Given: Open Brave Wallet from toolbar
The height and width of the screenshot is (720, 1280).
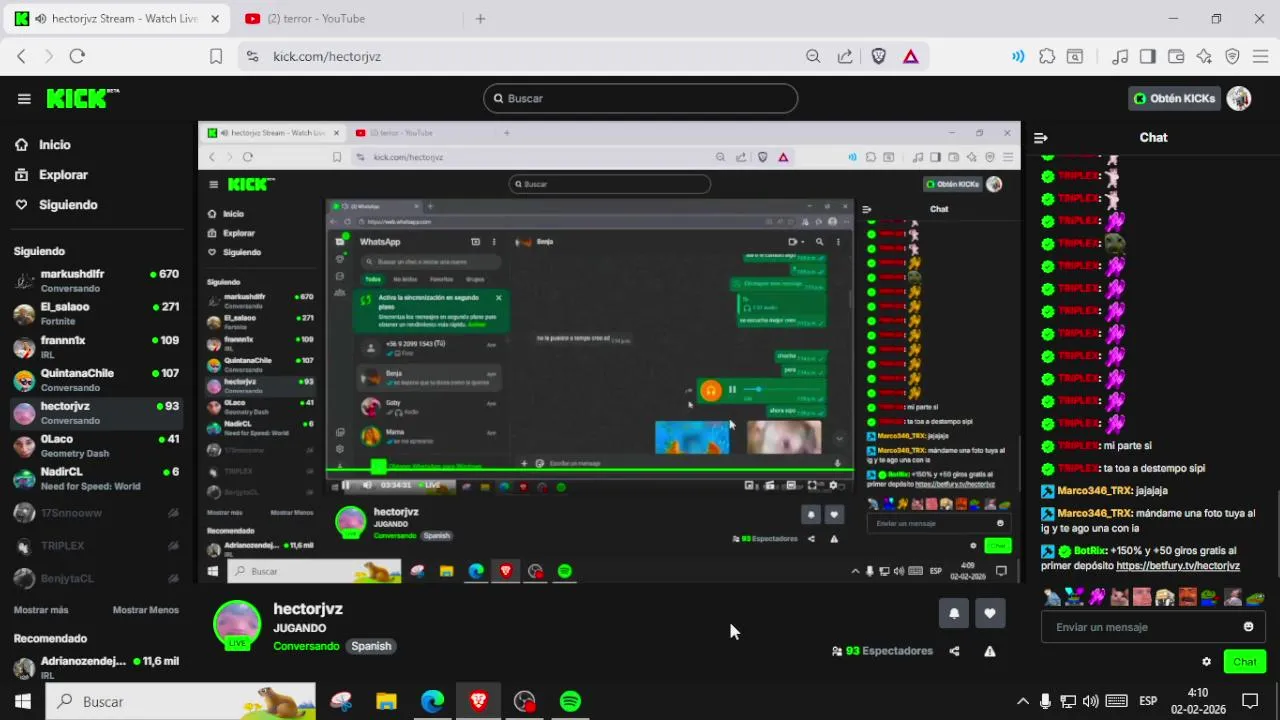Looking at the screenshot, I should click(x=1176, y=56).
